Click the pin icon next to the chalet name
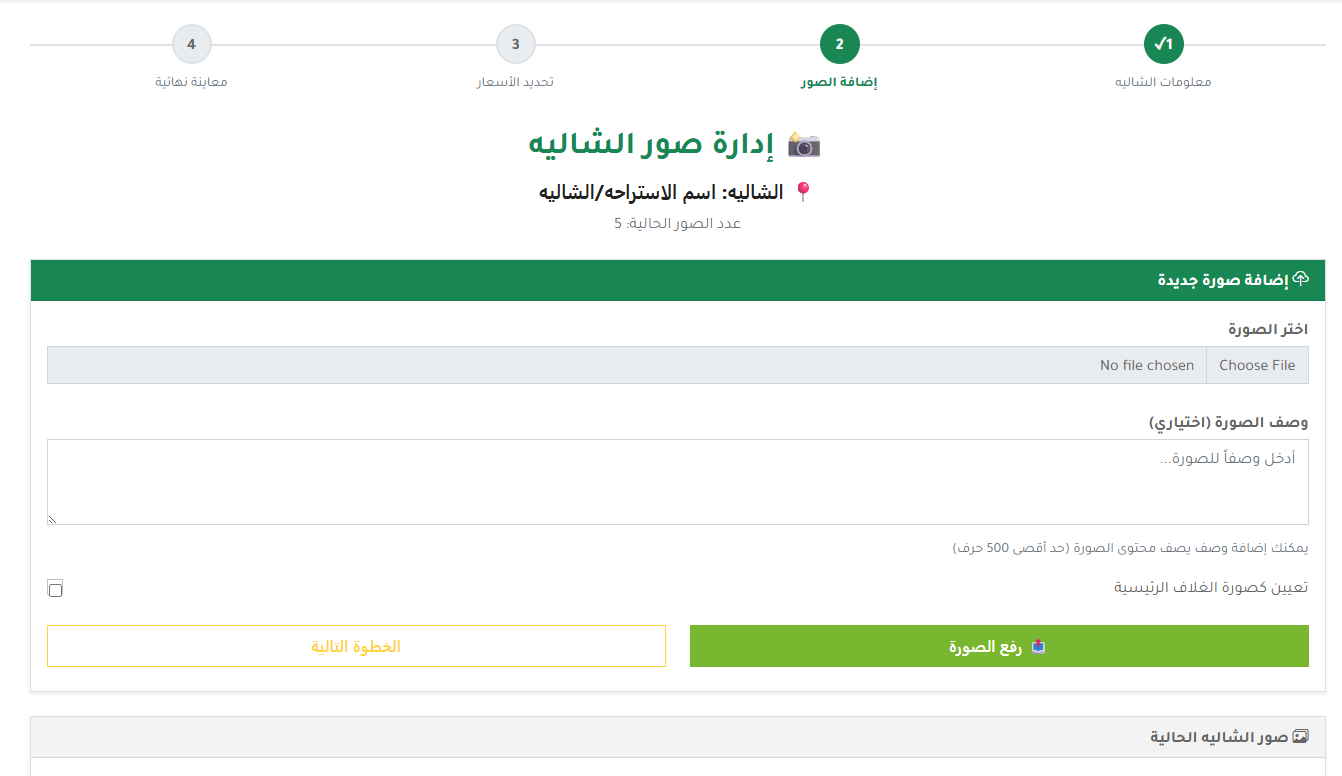This screenshot has width=1342, height=776. 804,192
